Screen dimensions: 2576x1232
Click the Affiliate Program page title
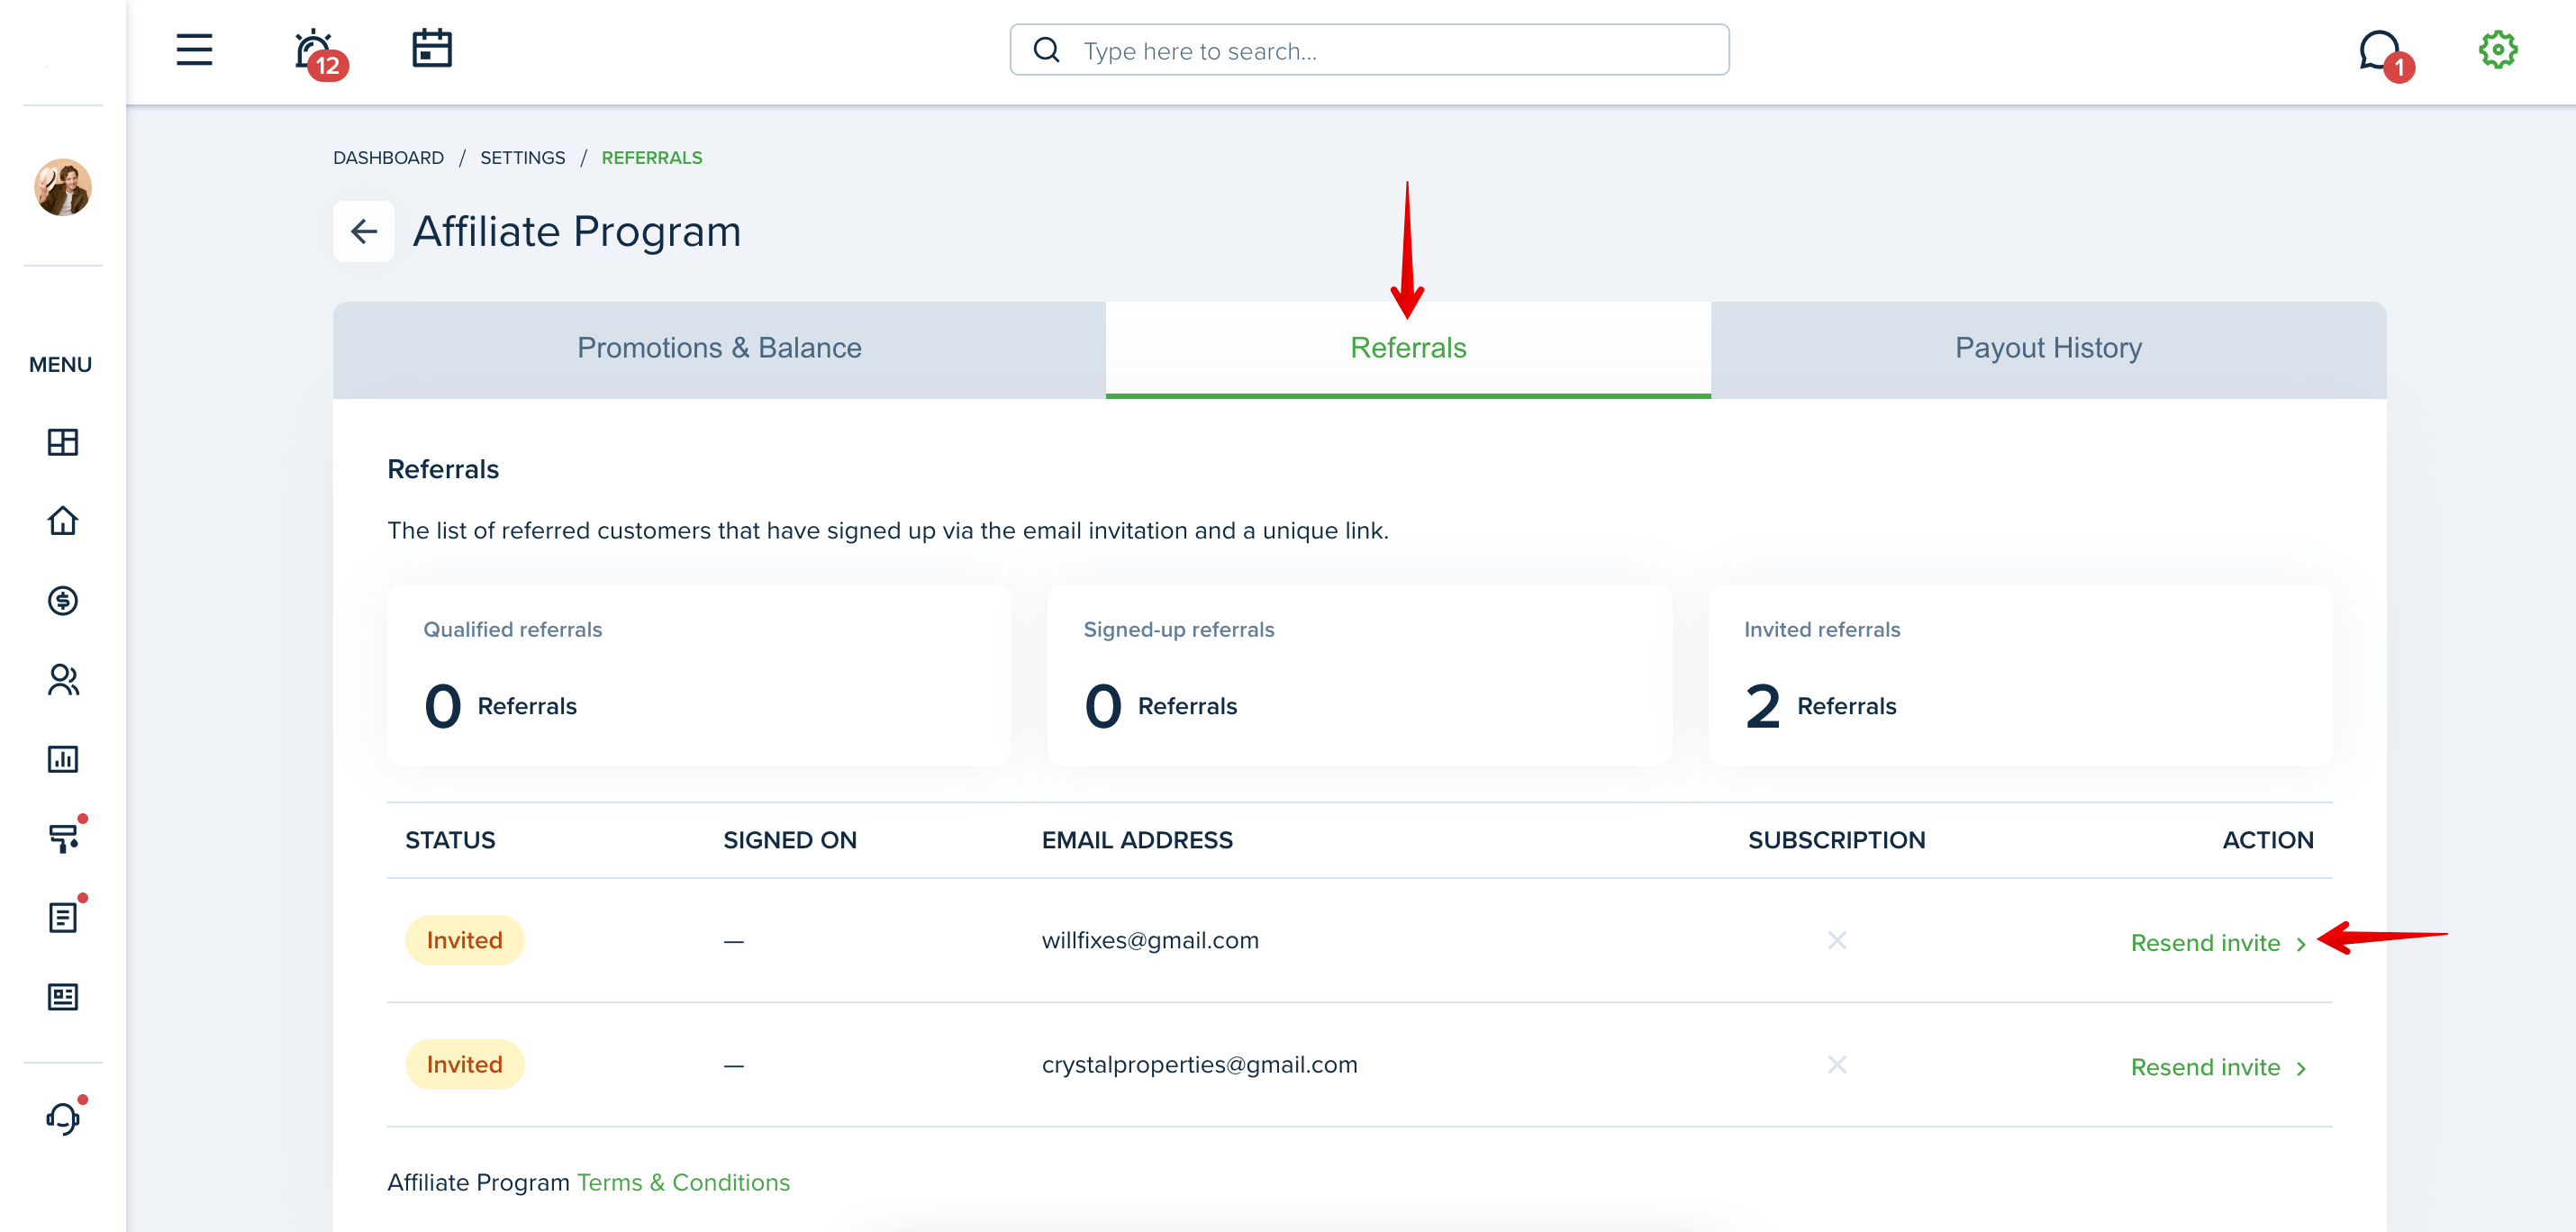coord(577,232)
